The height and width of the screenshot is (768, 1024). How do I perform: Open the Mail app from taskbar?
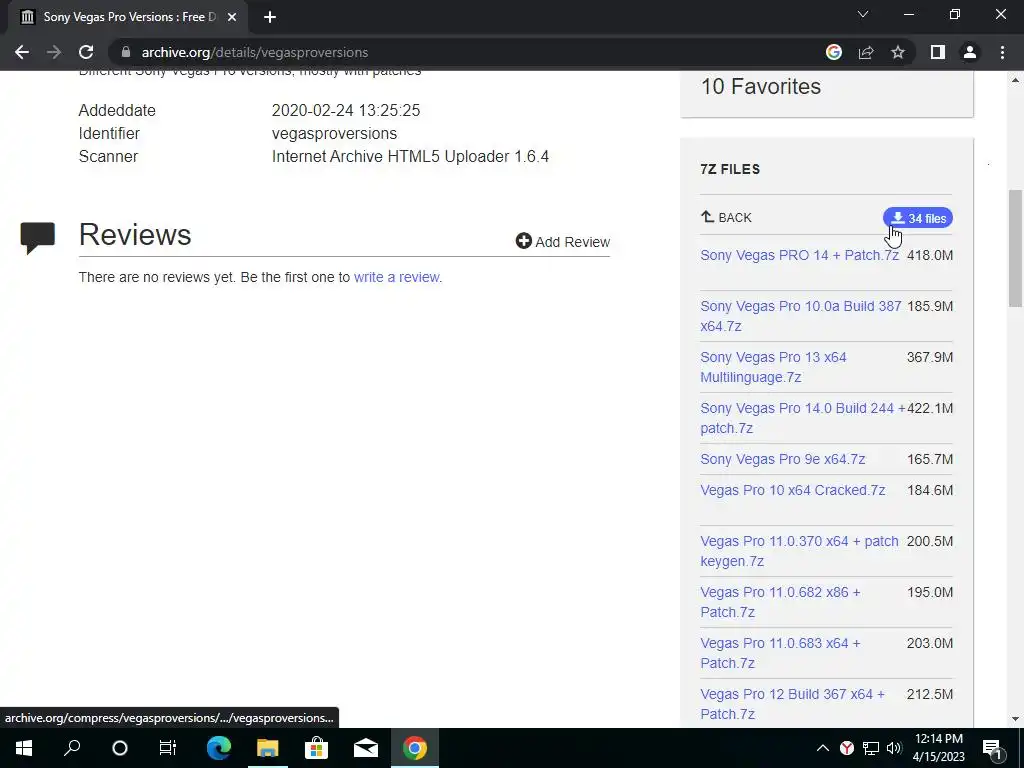(x=366, y=748)
